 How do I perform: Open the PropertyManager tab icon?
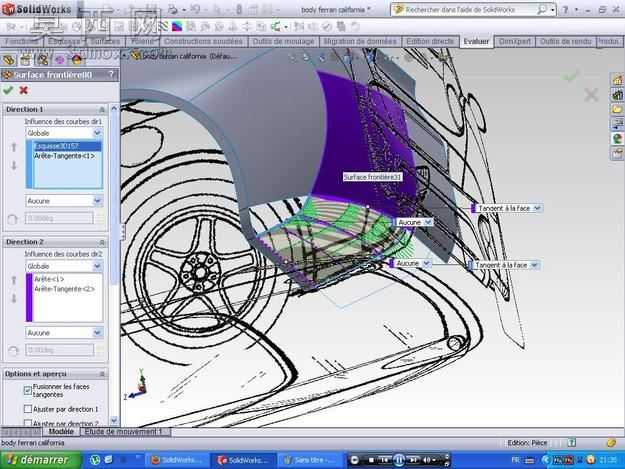pos(26,60)
